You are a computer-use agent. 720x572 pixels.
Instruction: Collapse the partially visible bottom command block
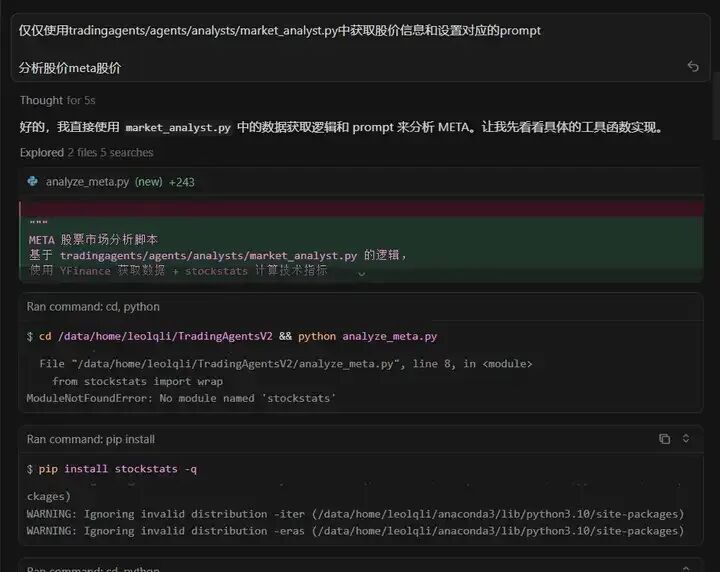pyautogui.click(x=686, y=568)
